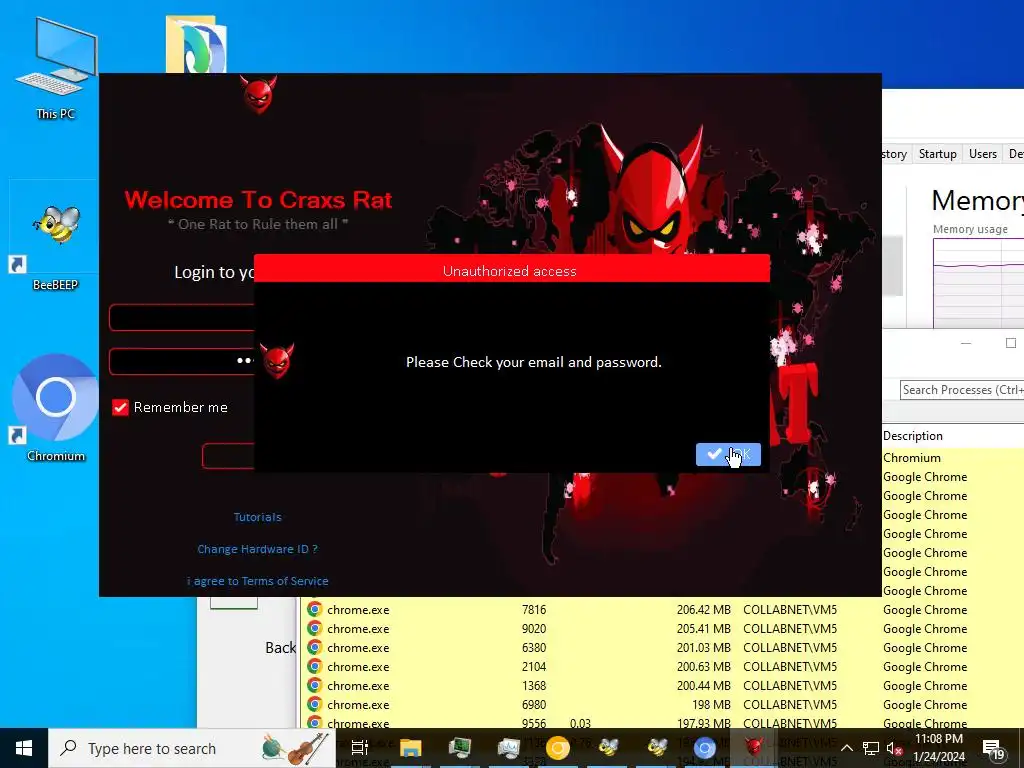Click the email input field on Craxs Rat login

[182, 317]
